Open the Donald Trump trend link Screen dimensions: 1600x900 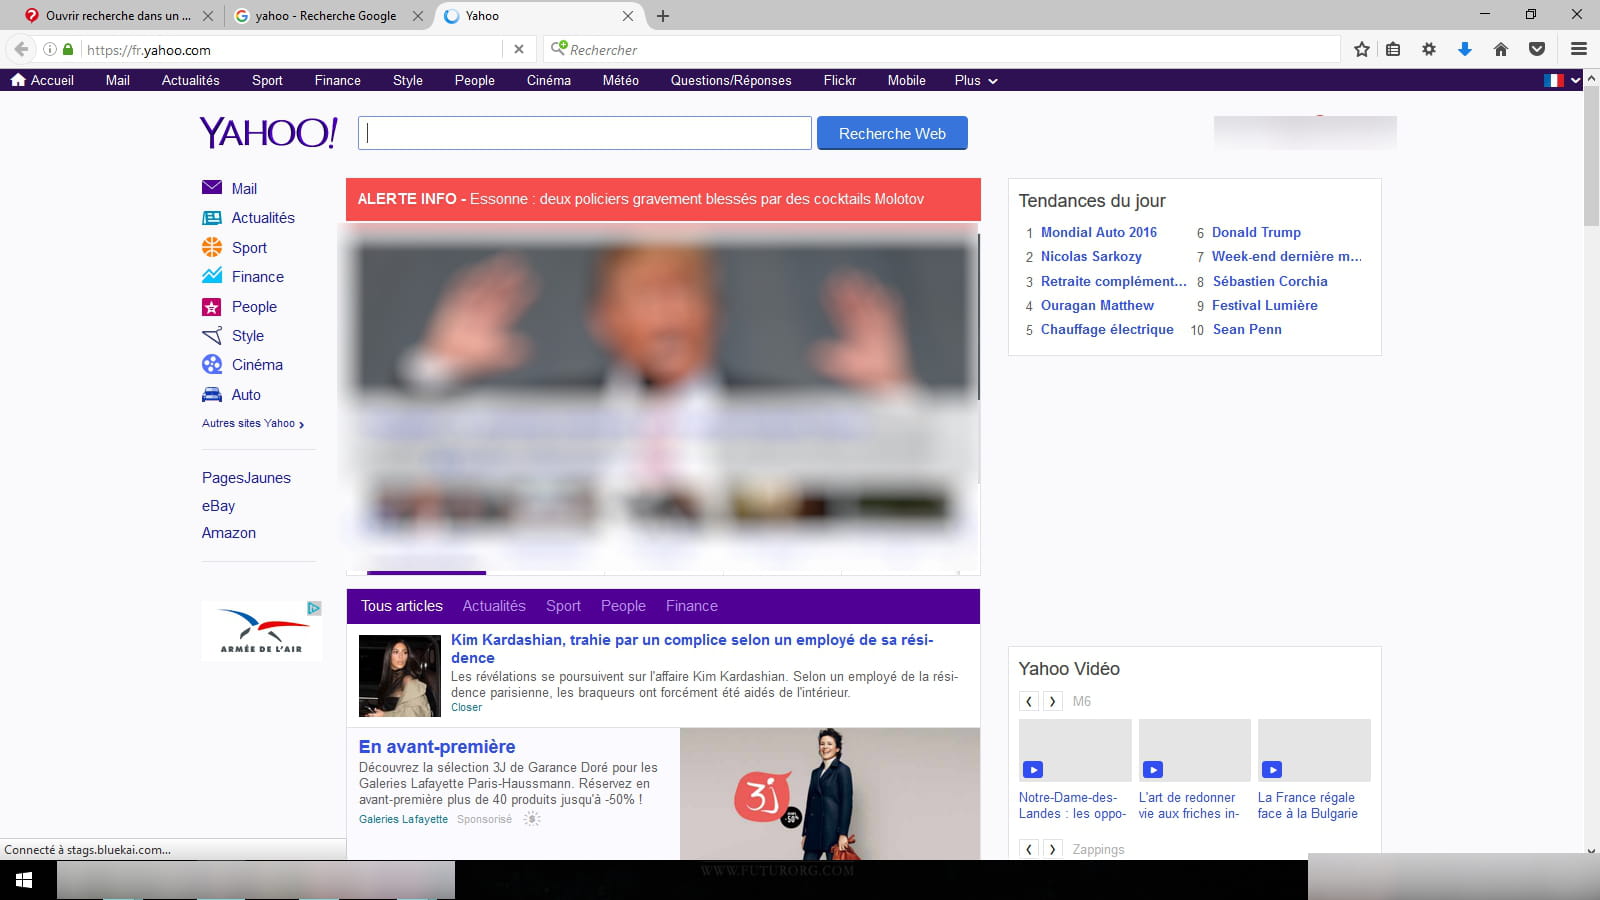[x=1256, y=232]
